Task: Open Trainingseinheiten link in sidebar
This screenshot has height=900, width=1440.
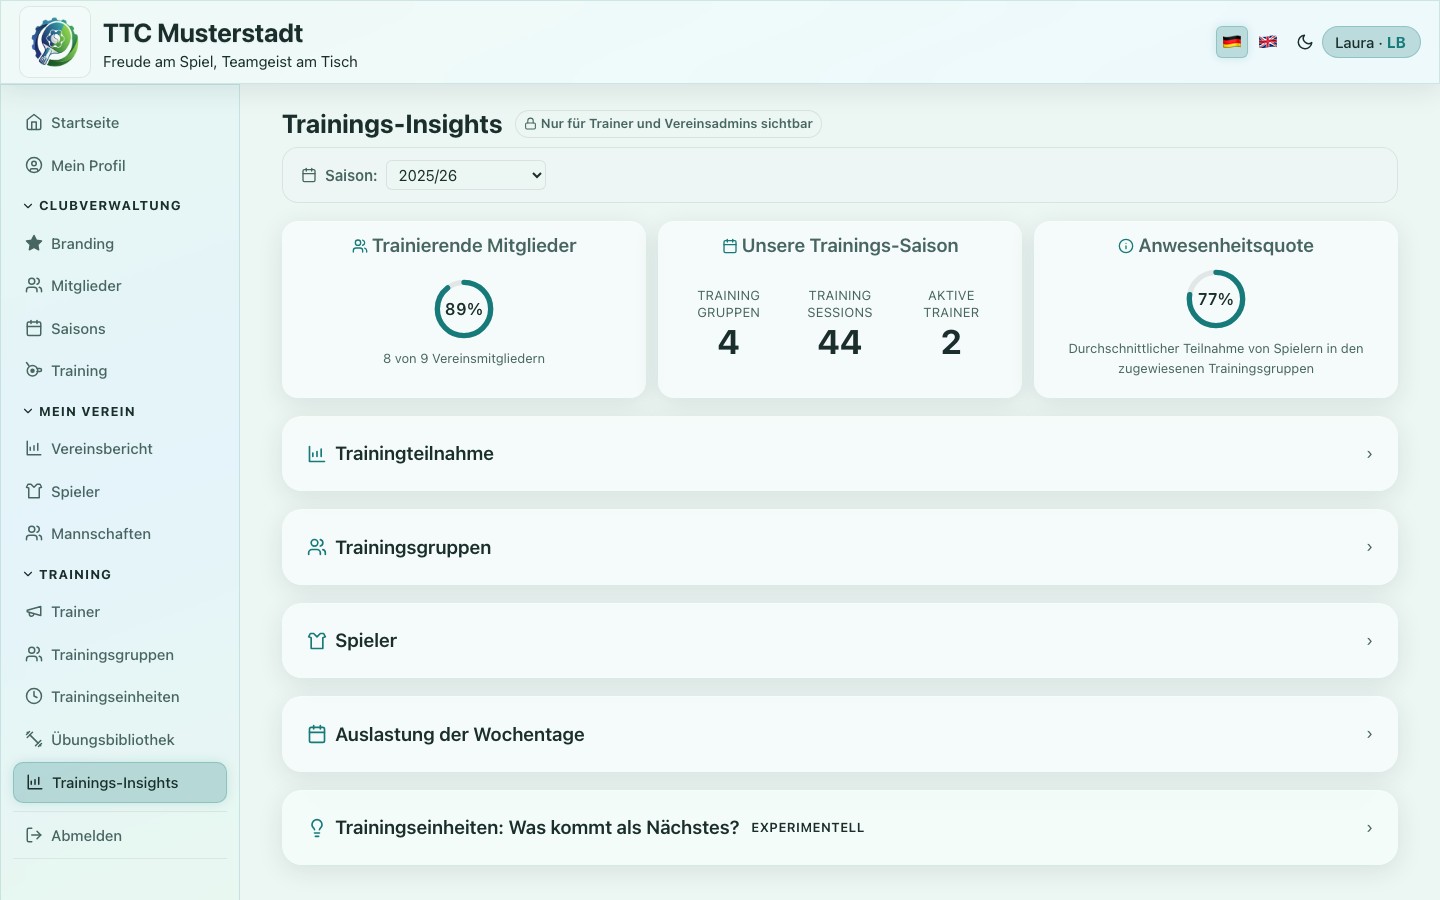Action: coord(120,696)
